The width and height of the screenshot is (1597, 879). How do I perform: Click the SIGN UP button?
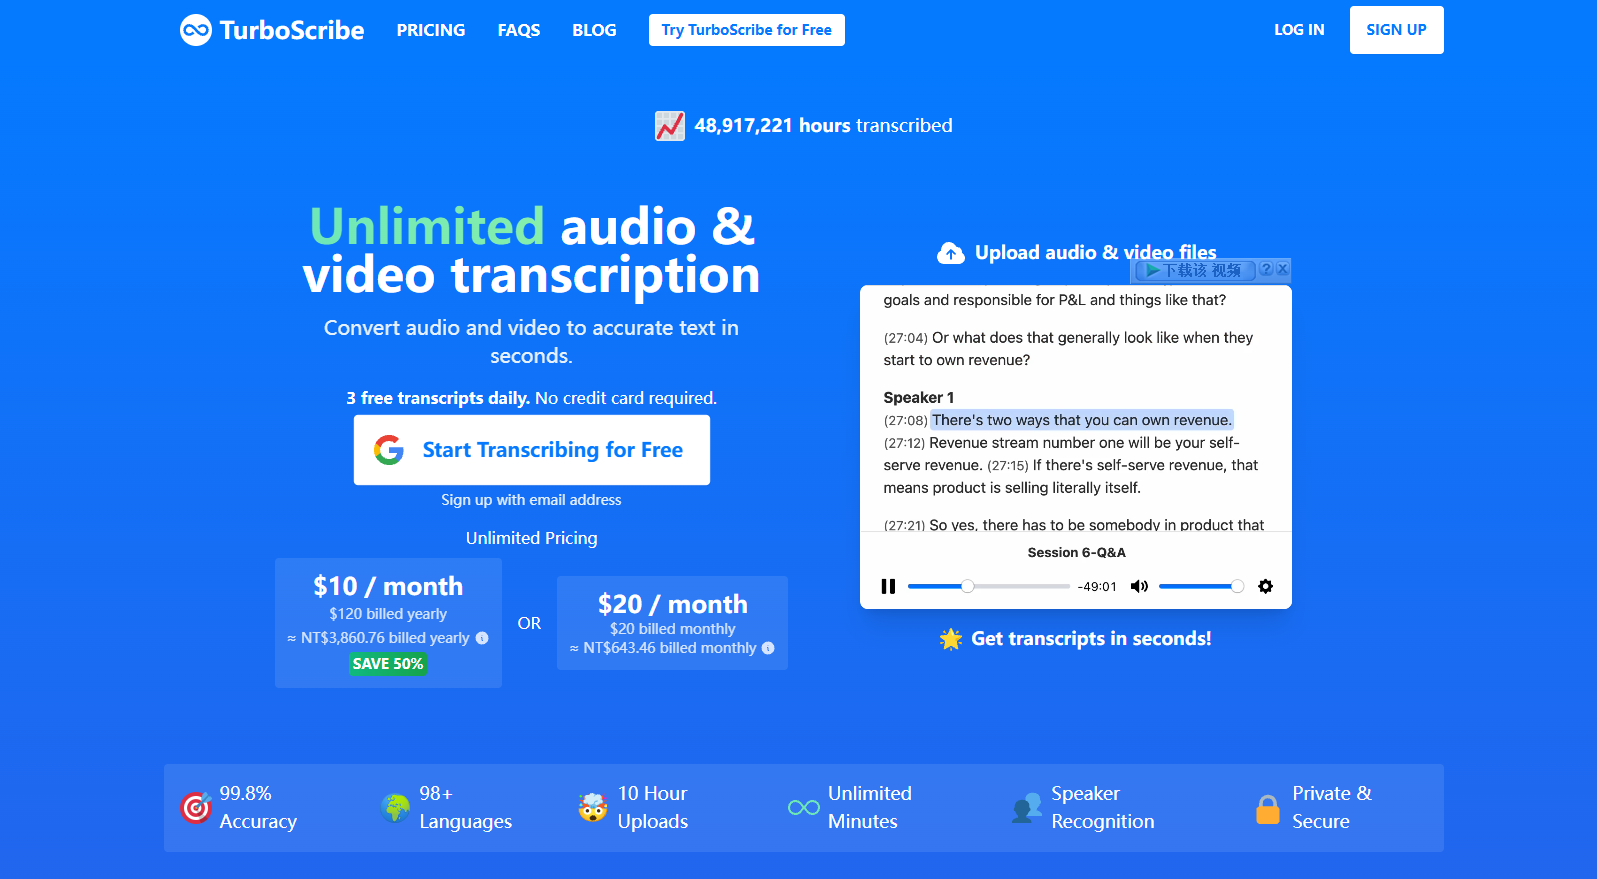pos(1397,30)
